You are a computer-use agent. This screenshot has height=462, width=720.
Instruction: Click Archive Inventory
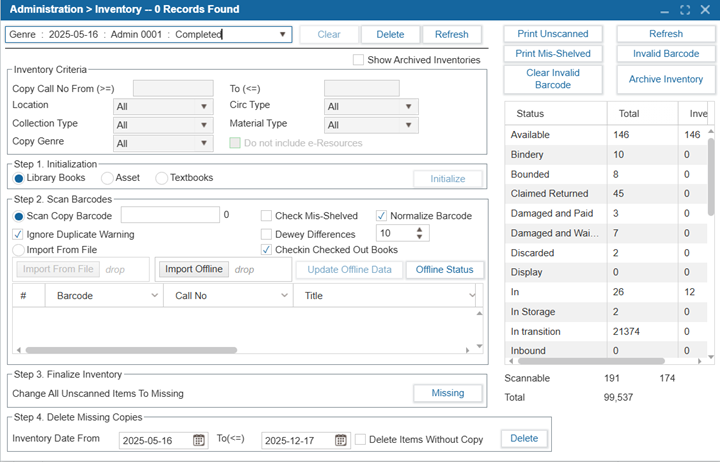[x=666, y=79]
